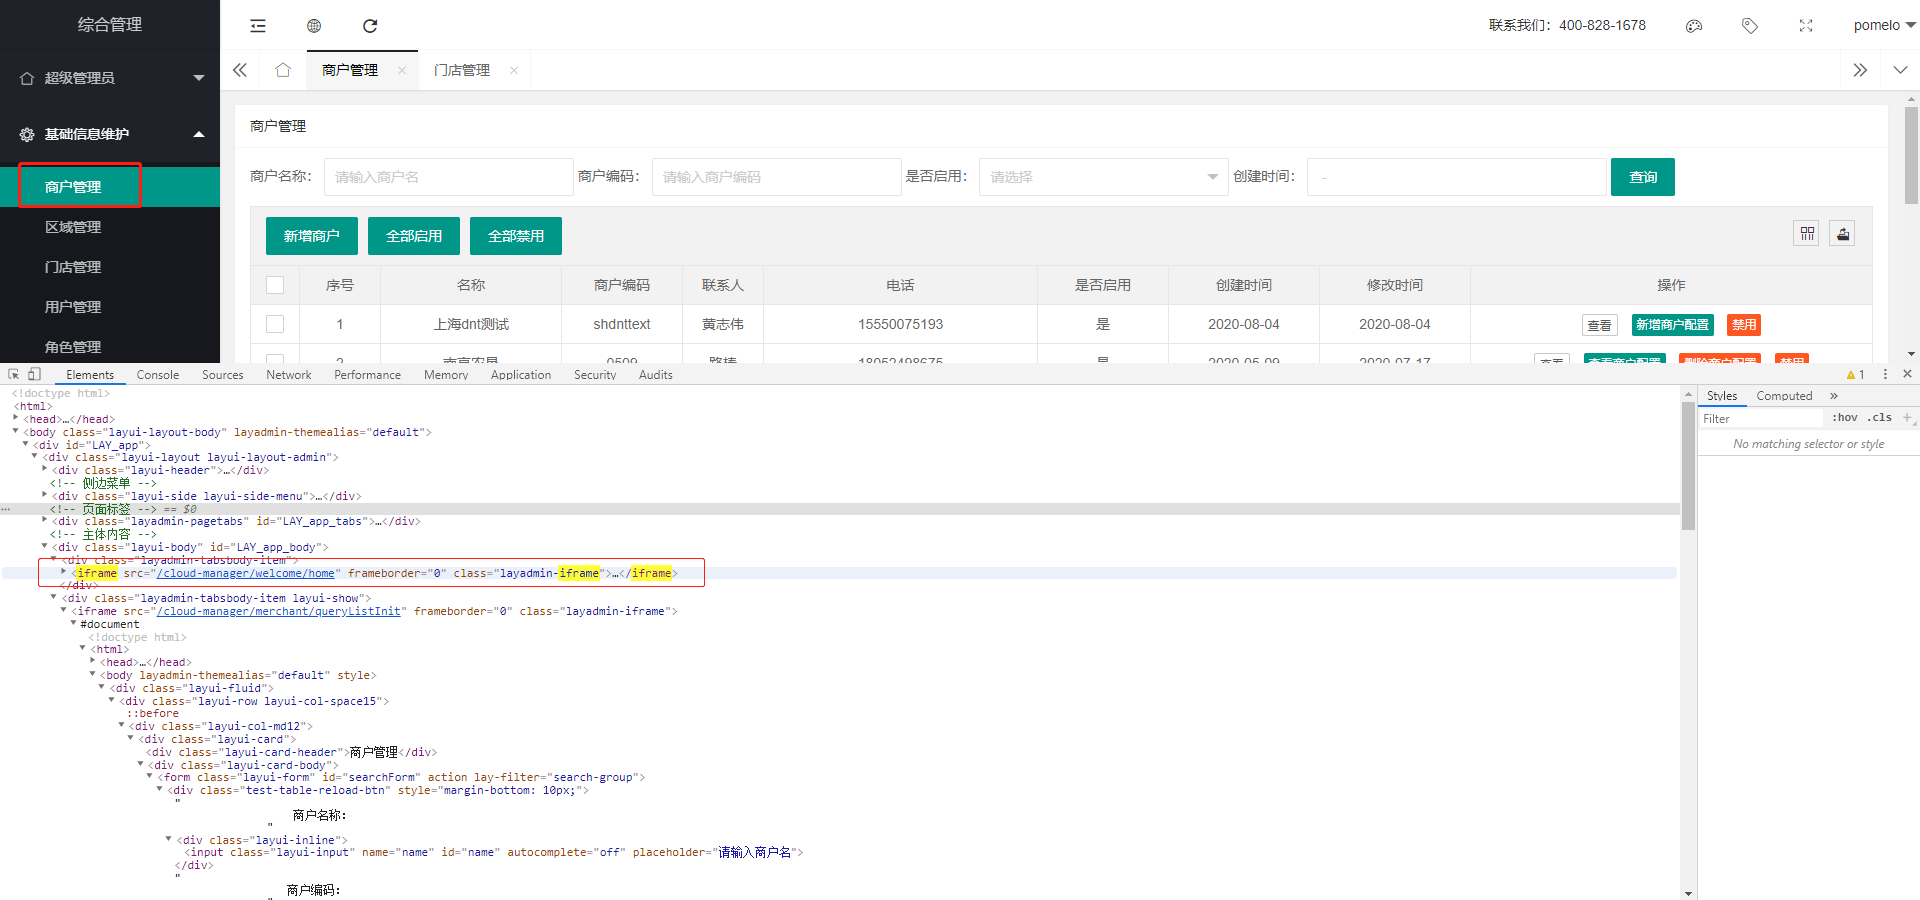Viewport: 1920px width, 900px height.
Task: Click the 查询 search button
Action: point(1643,177)
